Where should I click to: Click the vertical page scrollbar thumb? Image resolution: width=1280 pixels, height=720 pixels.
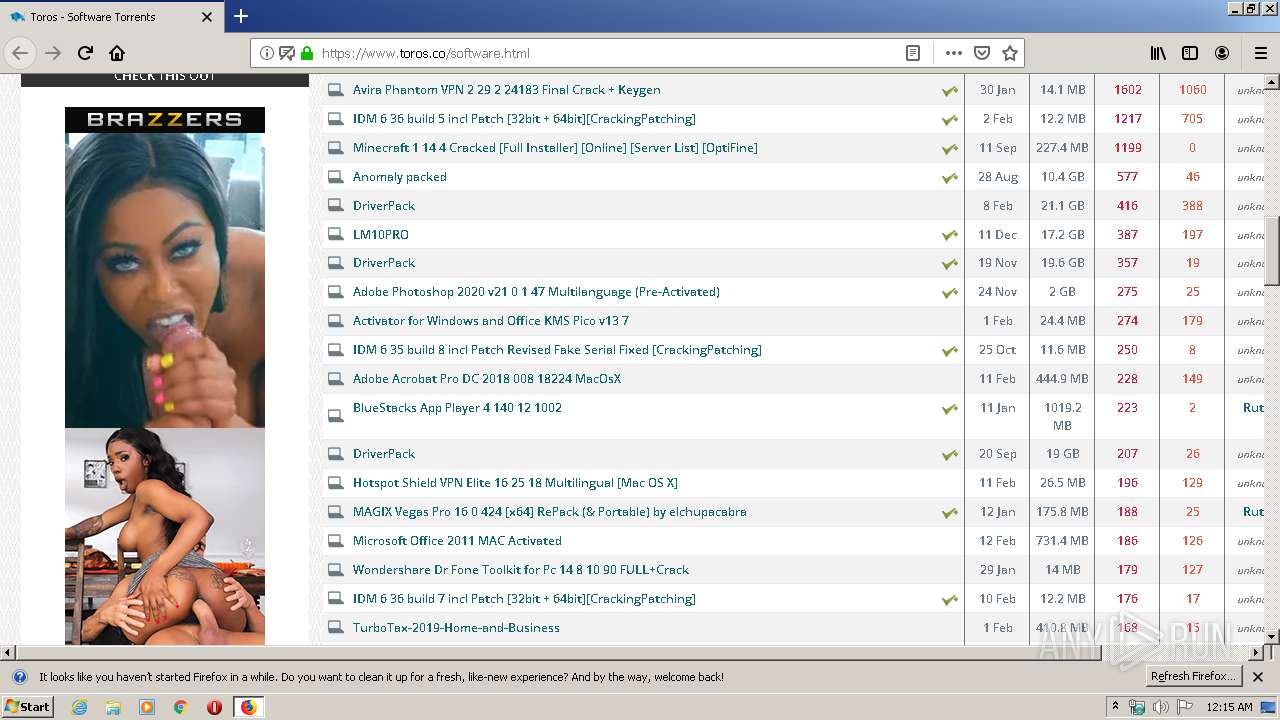click(1272, 251)
